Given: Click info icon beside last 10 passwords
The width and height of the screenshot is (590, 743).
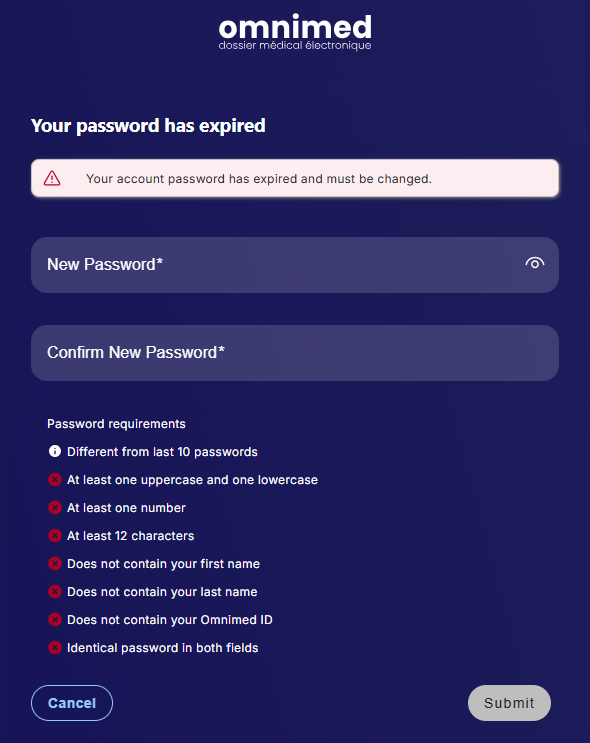Looking at the screenshot, I should coord(55,451).
